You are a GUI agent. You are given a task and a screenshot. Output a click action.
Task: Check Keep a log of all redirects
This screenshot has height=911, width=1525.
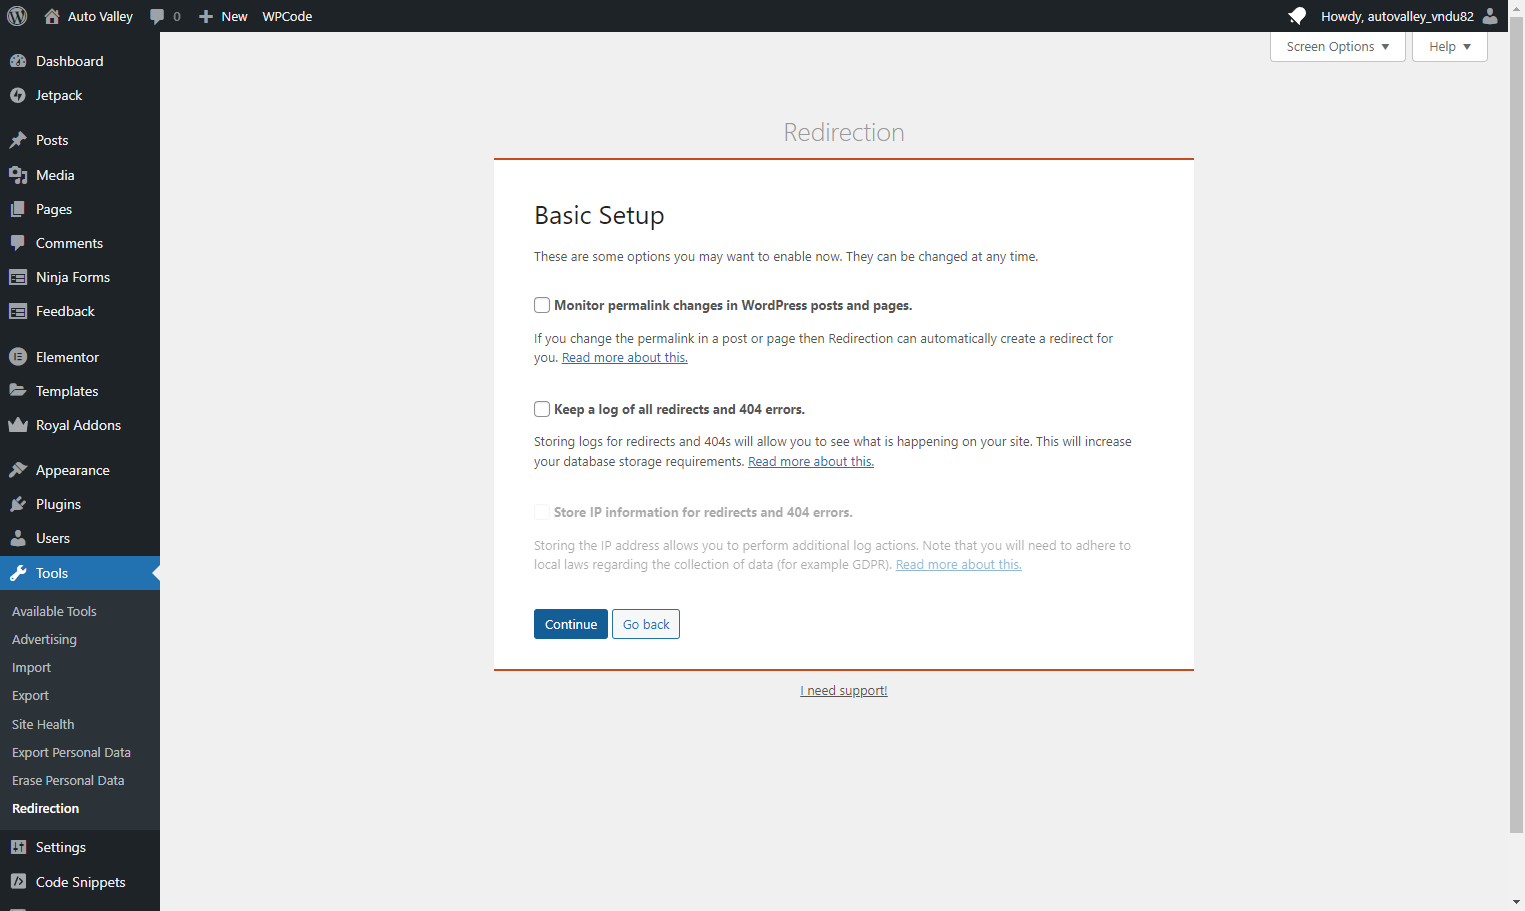(542, 409)
